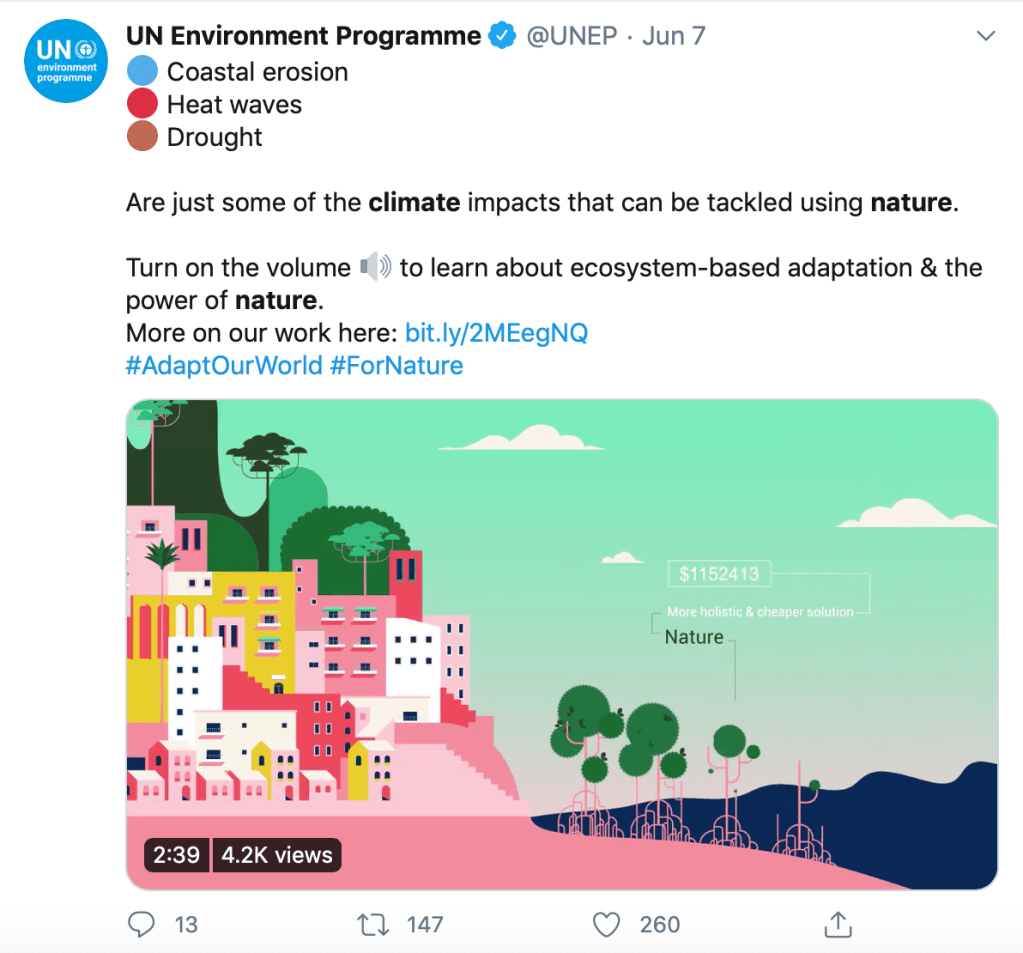Open the bit.ly/2MEegNQ link

tap(496, 333)
